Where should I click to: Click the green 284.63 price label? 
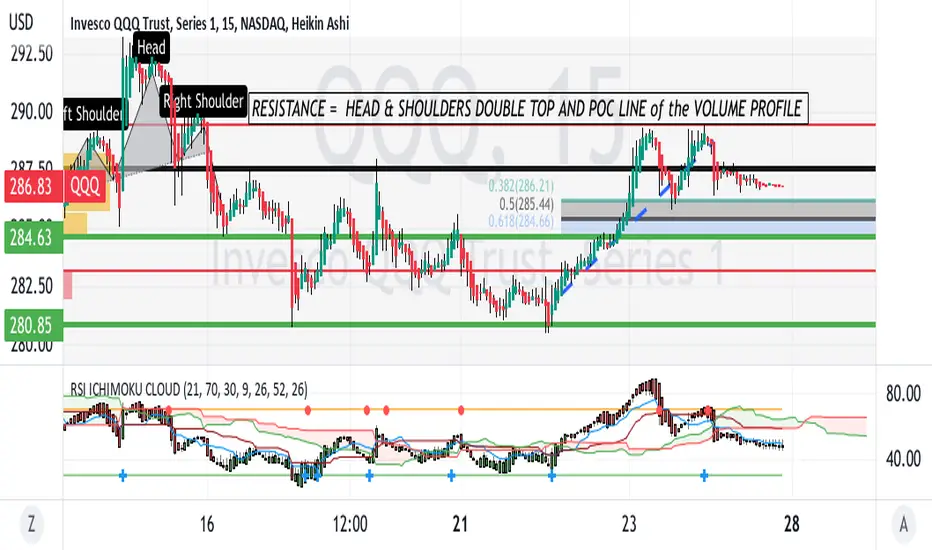coord(33,237)
